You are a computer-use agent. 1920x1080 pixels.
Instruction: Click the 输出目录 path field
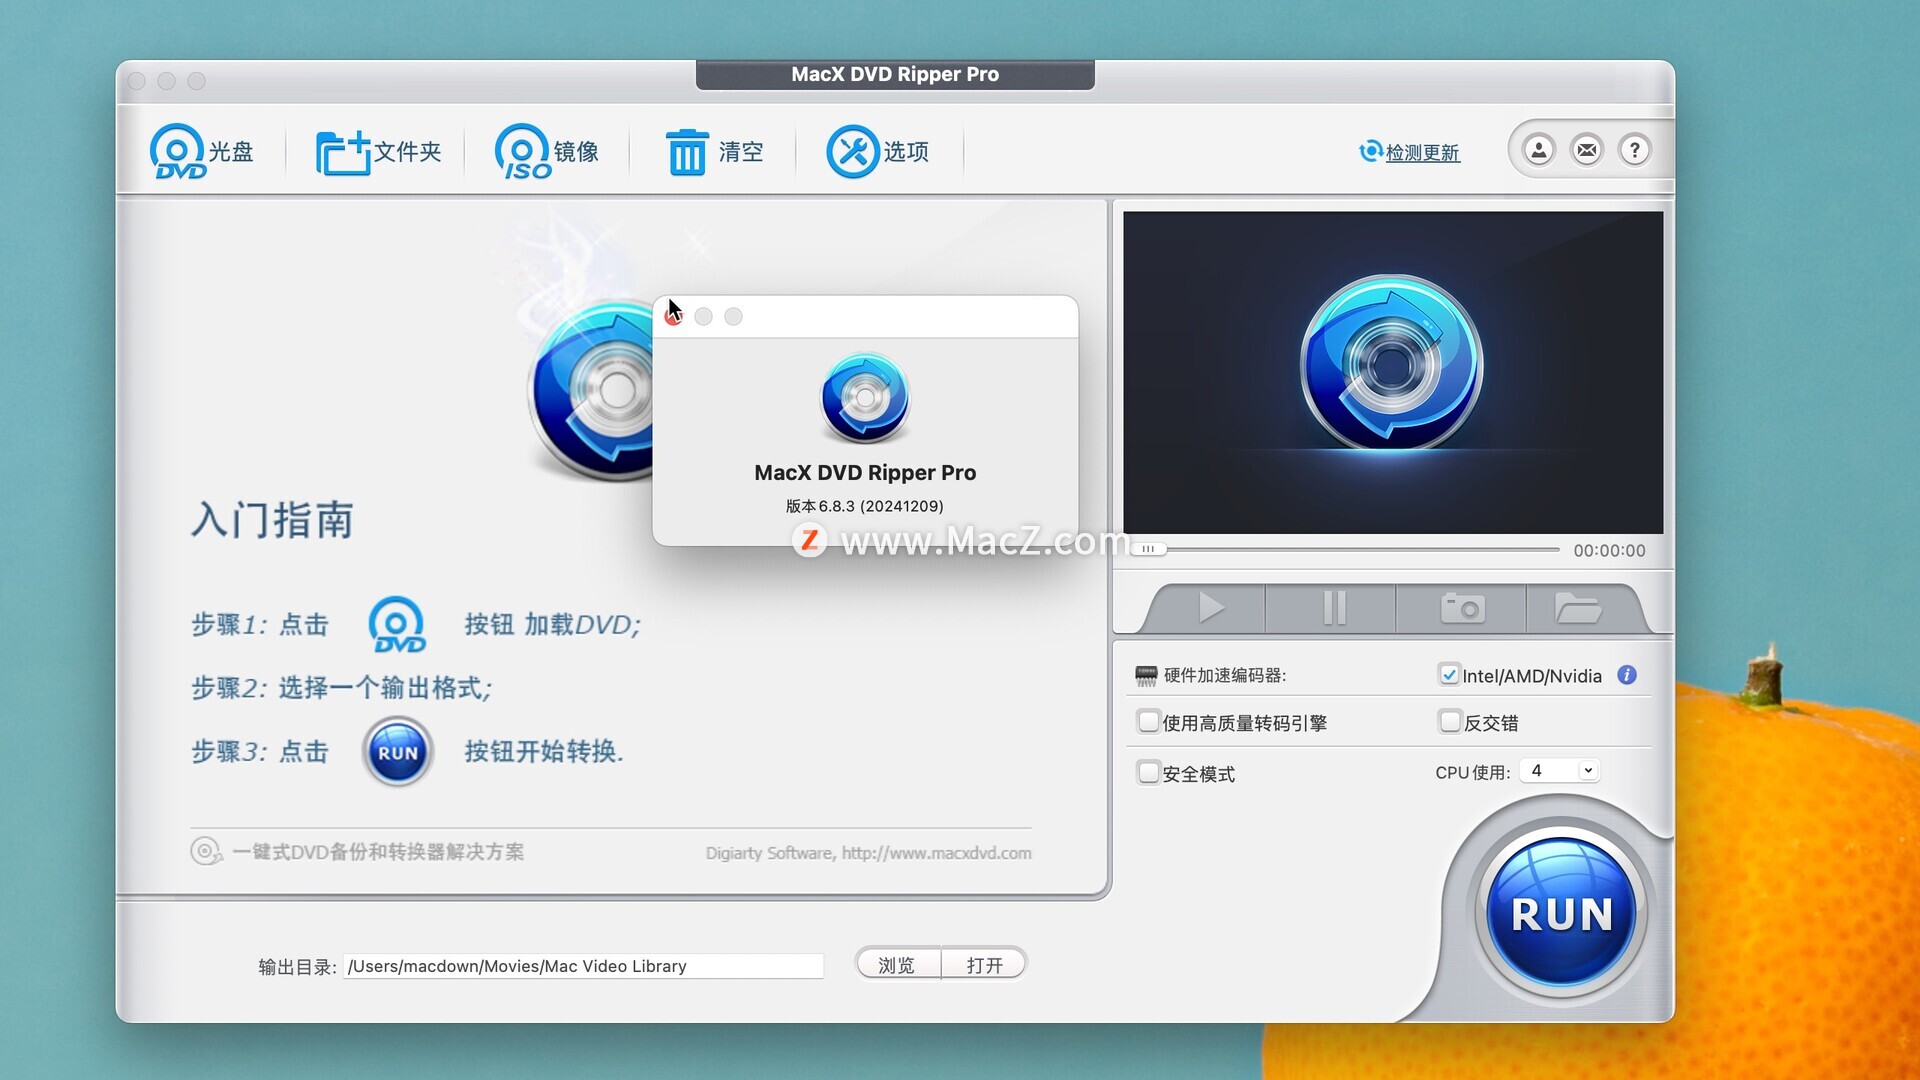[583, 966]
